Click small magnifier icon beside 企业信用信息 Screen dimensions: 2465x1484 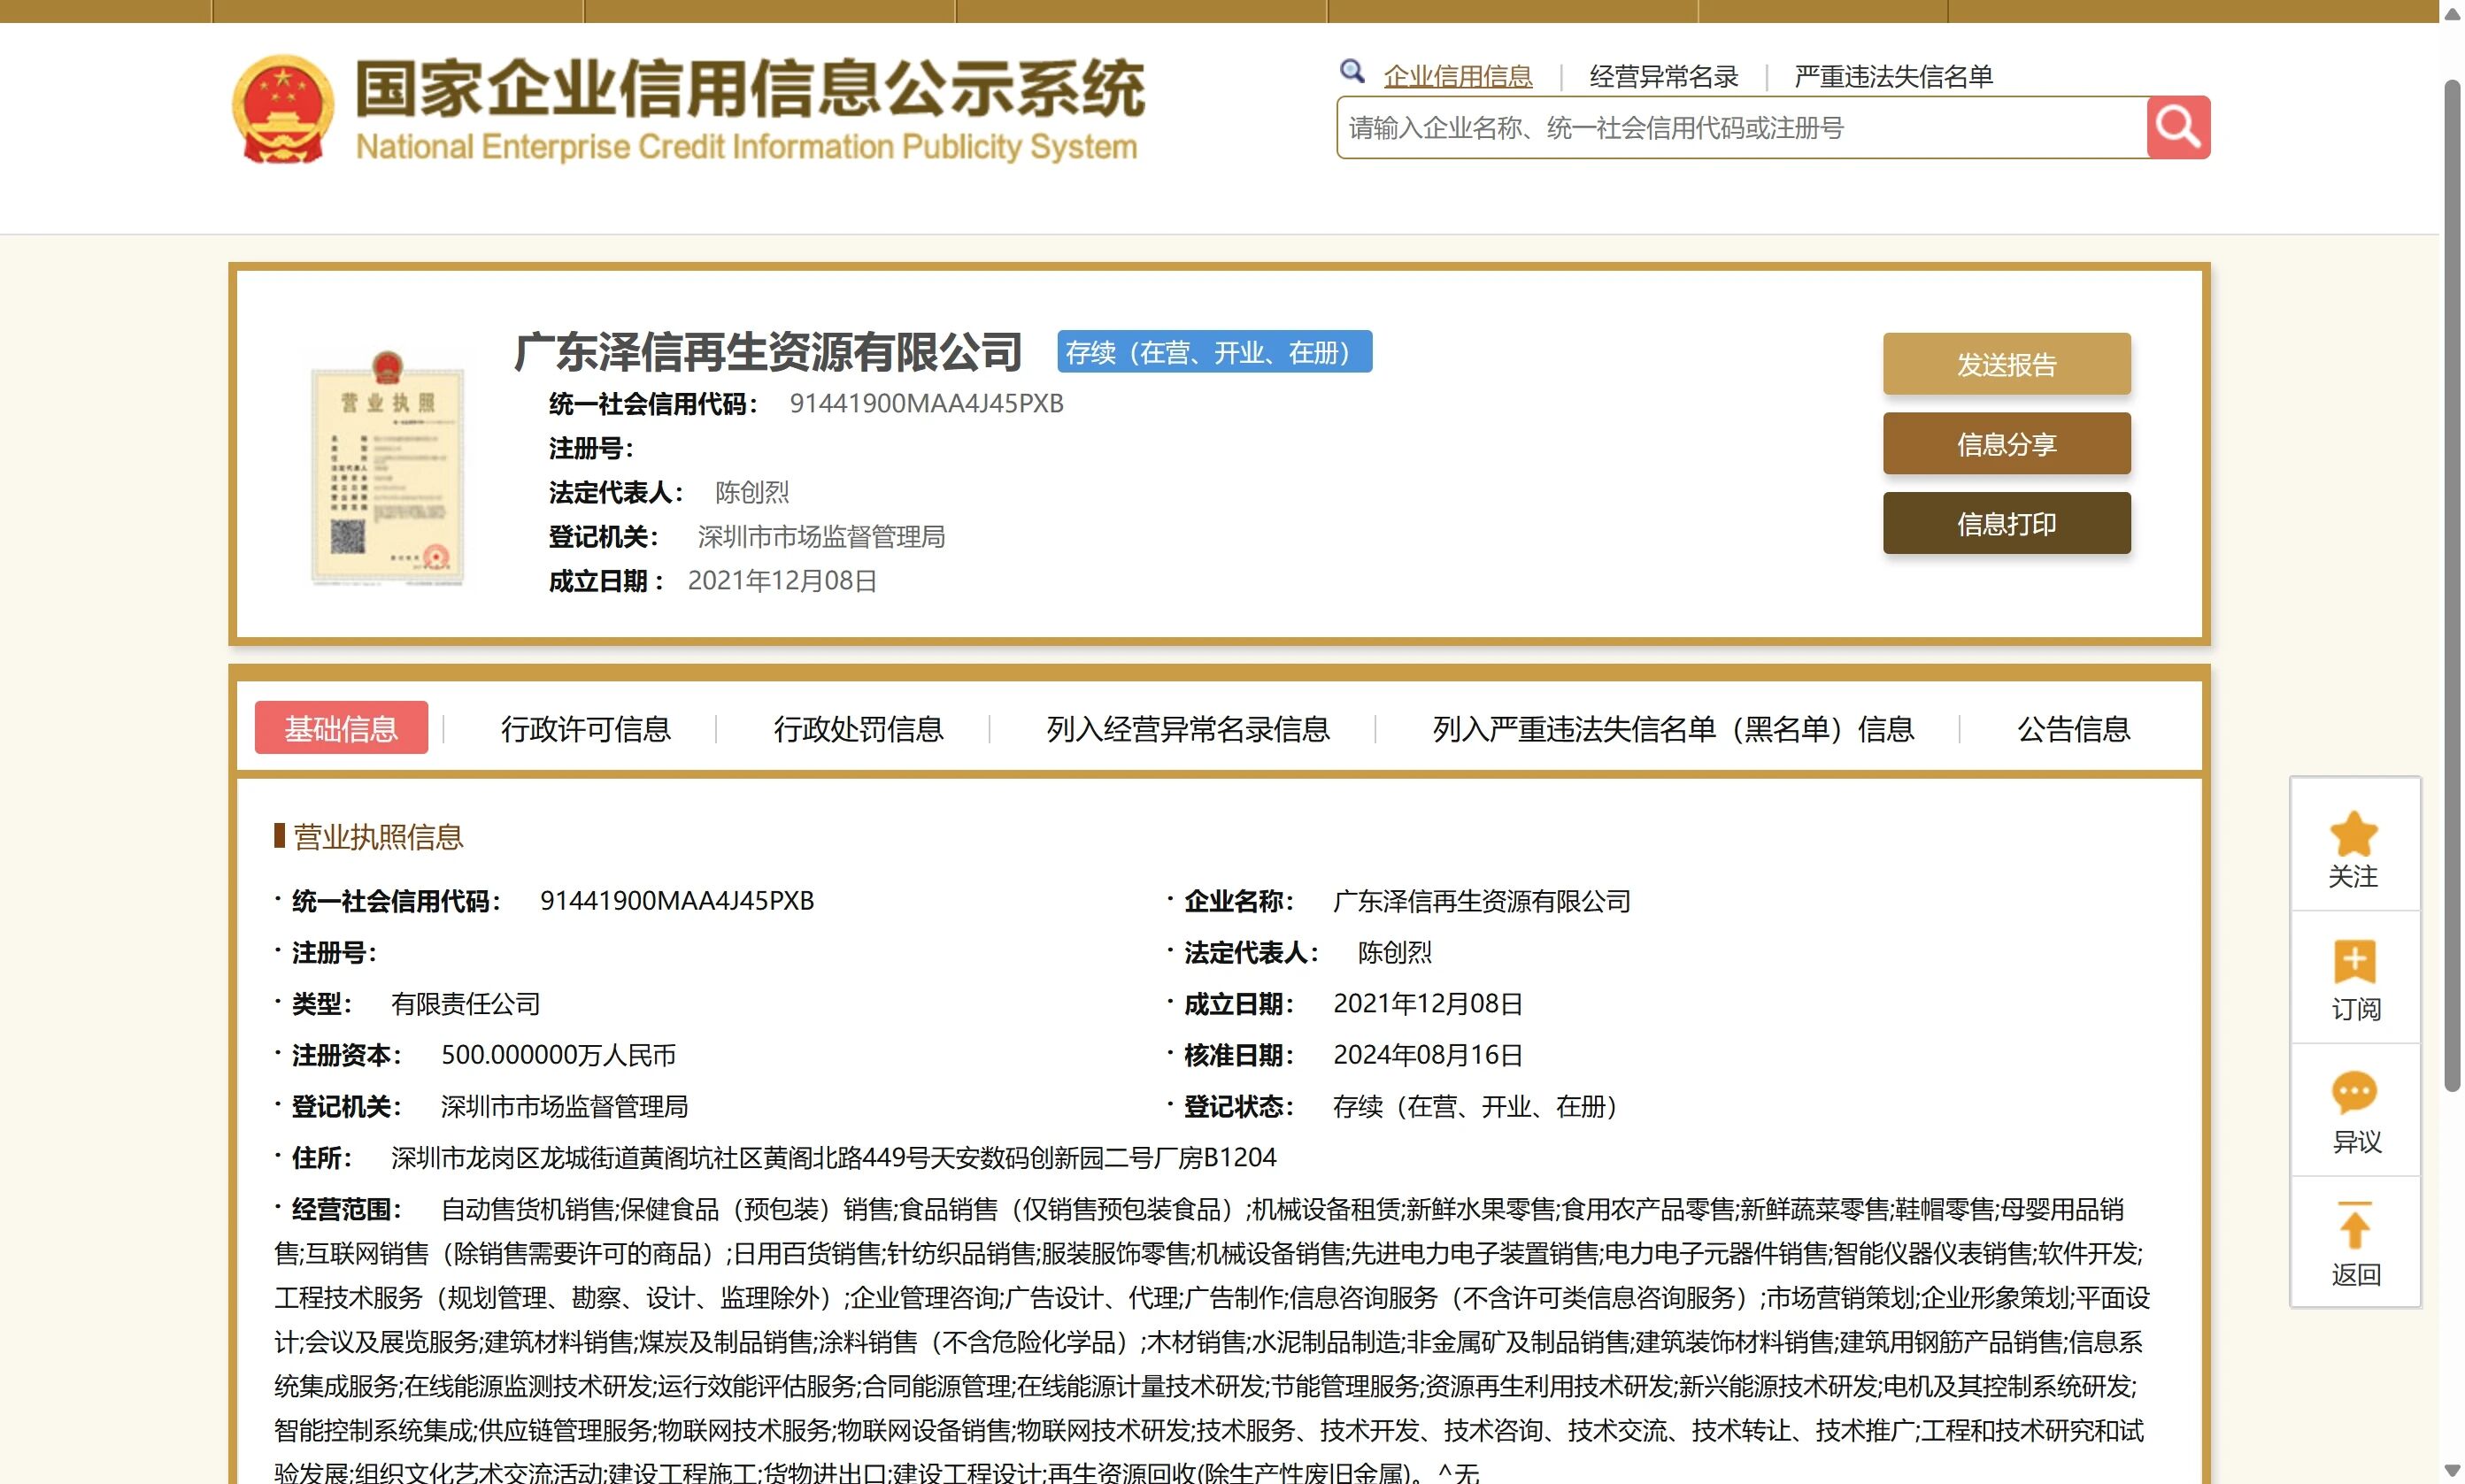pyautogui.click(x=1351, y=72)
